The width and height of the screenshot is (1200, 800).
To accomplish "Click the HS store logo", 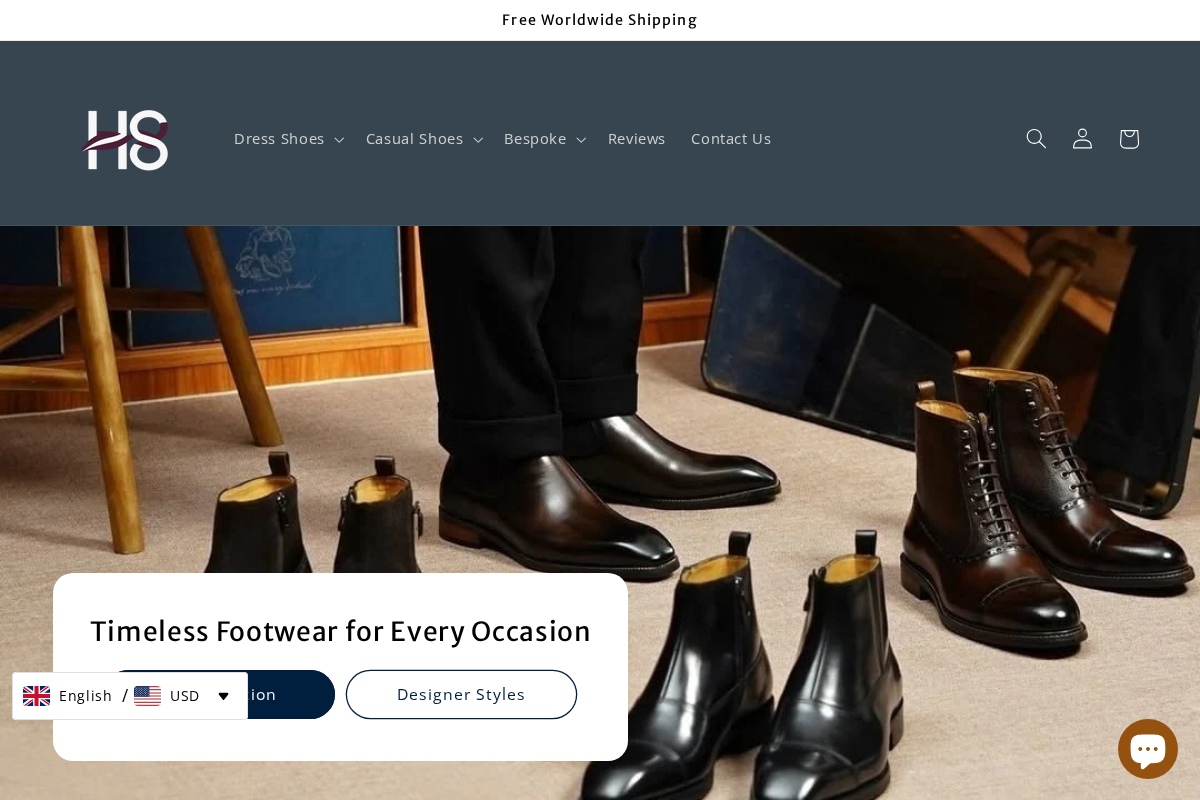I will 124,139.
